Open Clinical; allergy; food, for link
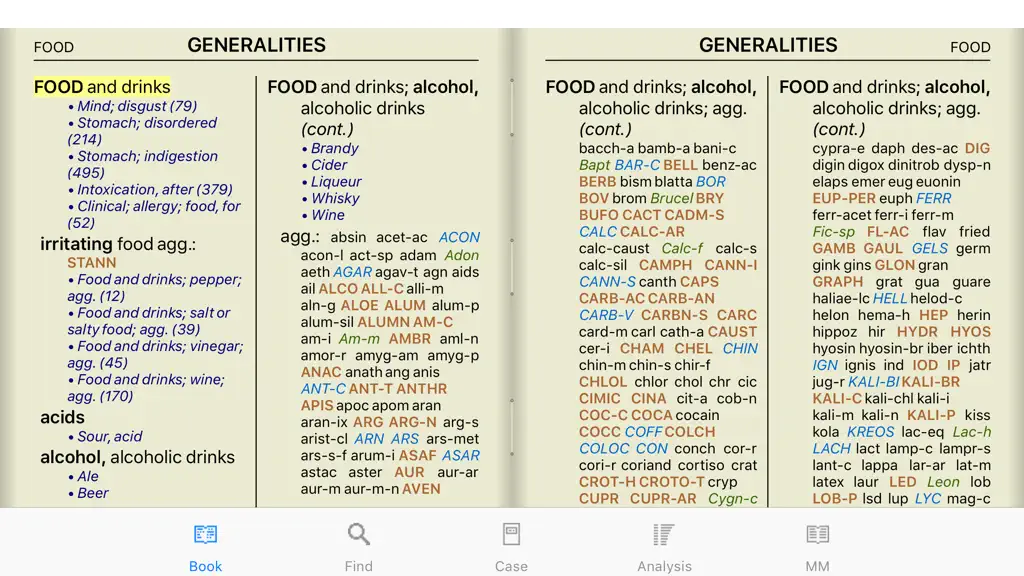This screenshot has height=576, width=1024. [x=153, y=214]
